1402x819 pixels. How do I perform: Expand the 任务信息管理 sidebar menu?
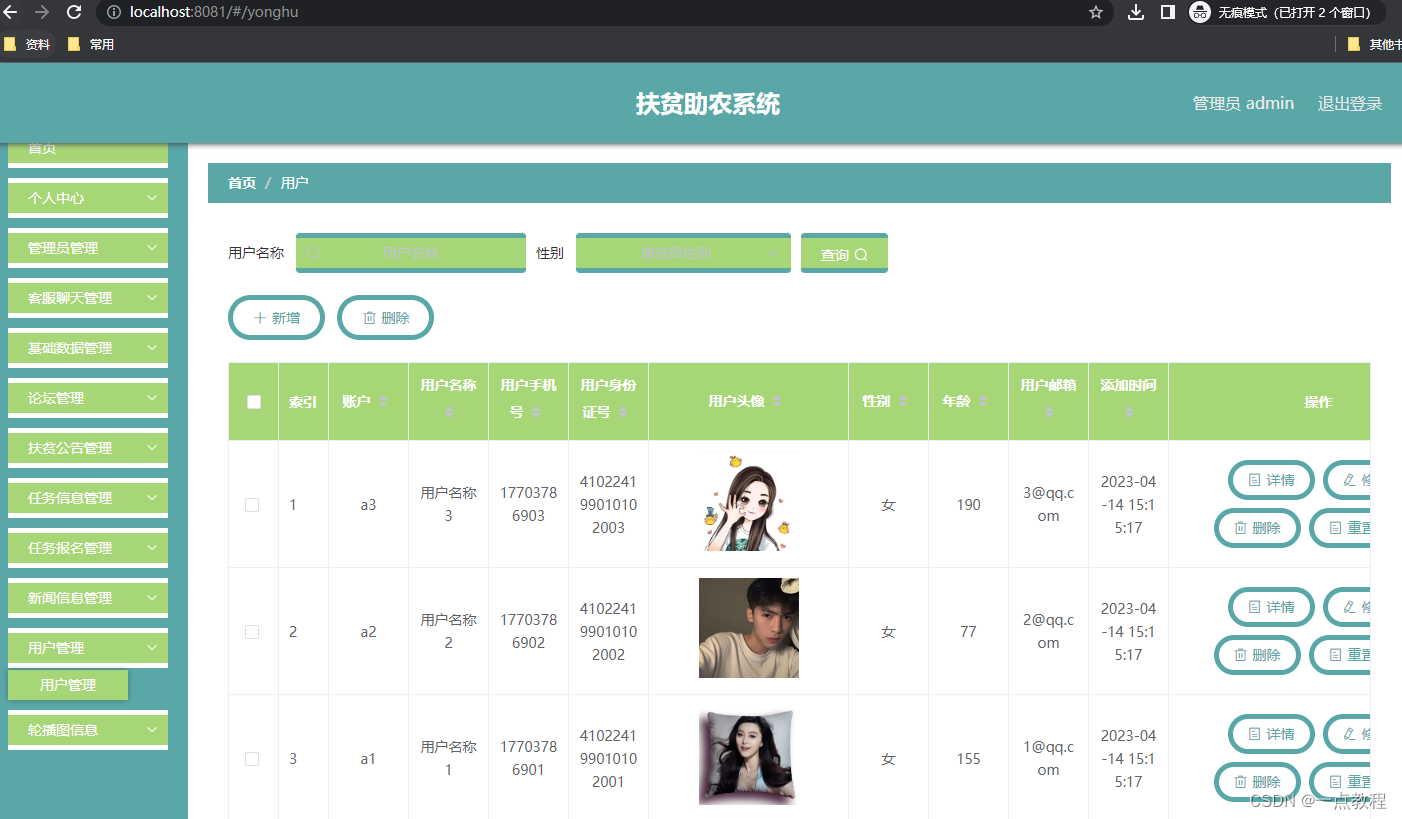click(88, 498)
